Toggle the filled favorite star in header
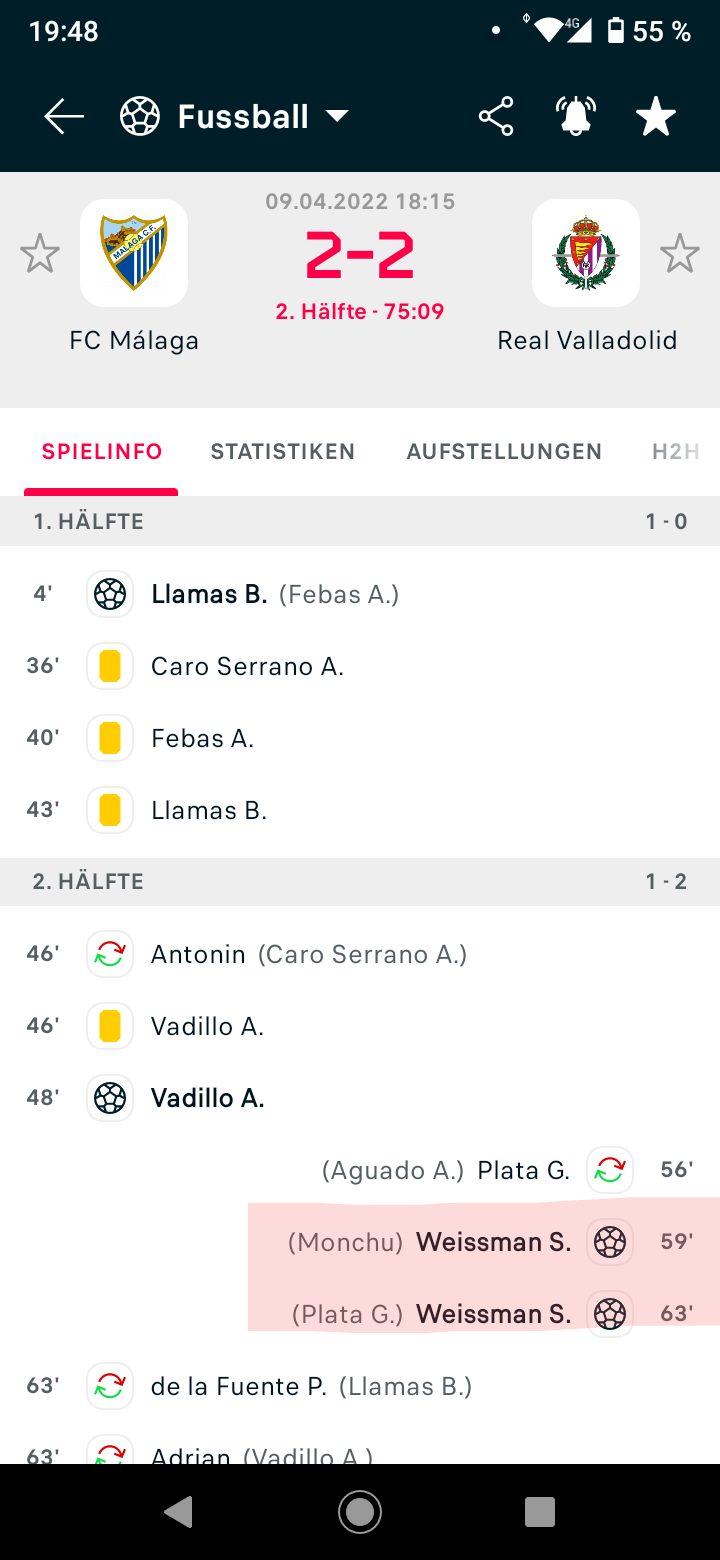Screen dimensions: 720x1560 [656, 117]
